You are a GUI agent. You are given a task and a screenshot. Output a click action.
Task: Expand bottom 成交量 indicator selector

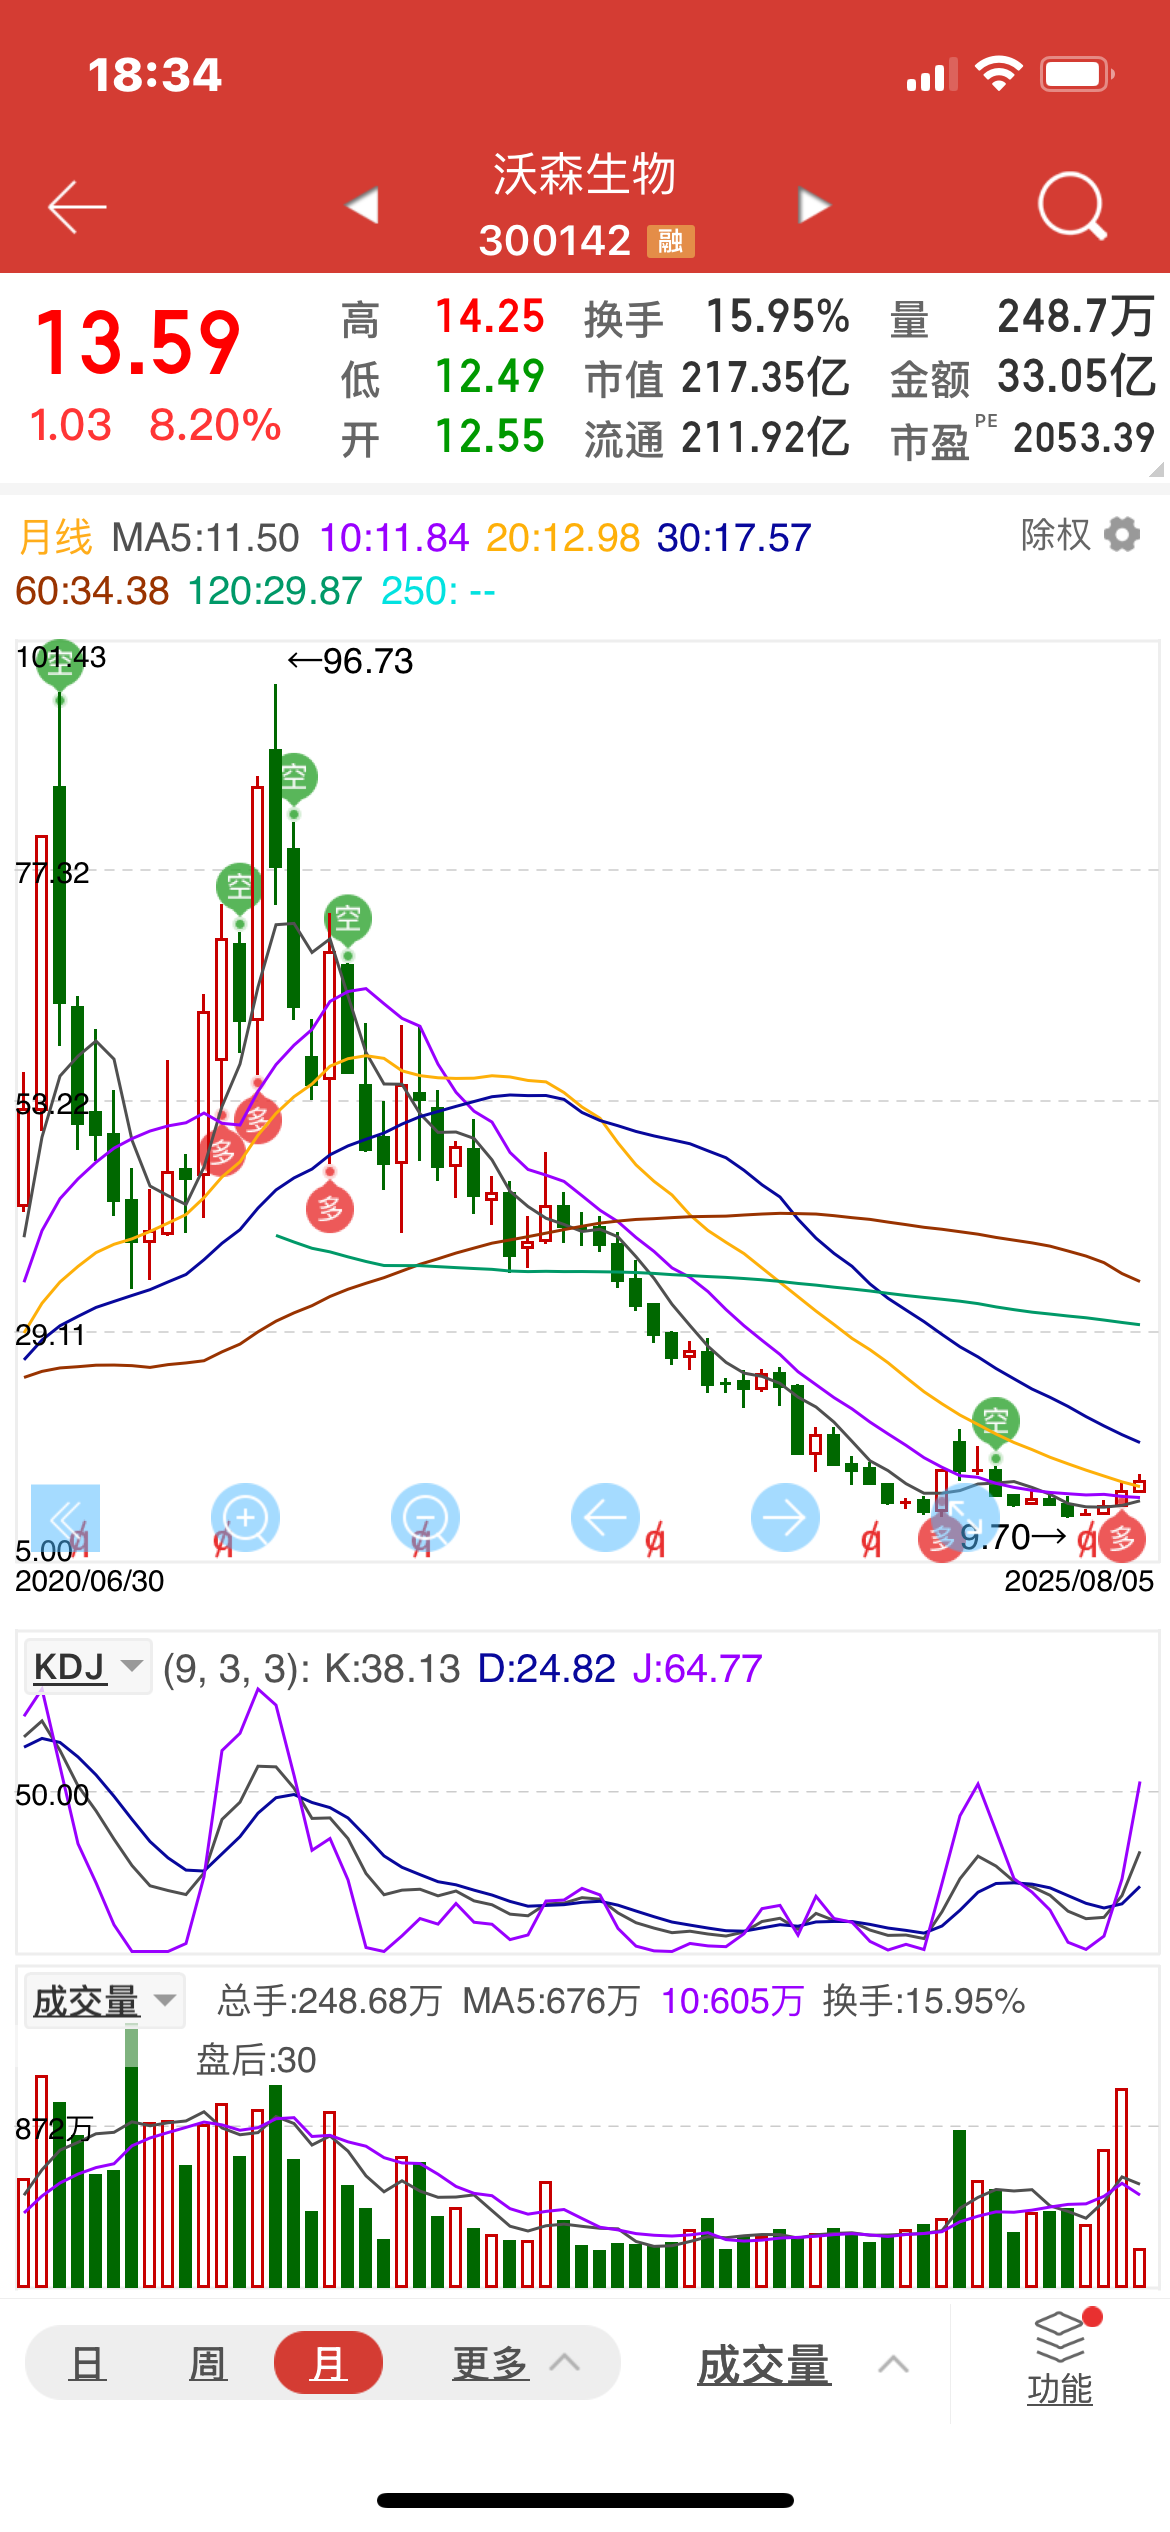803,2365
